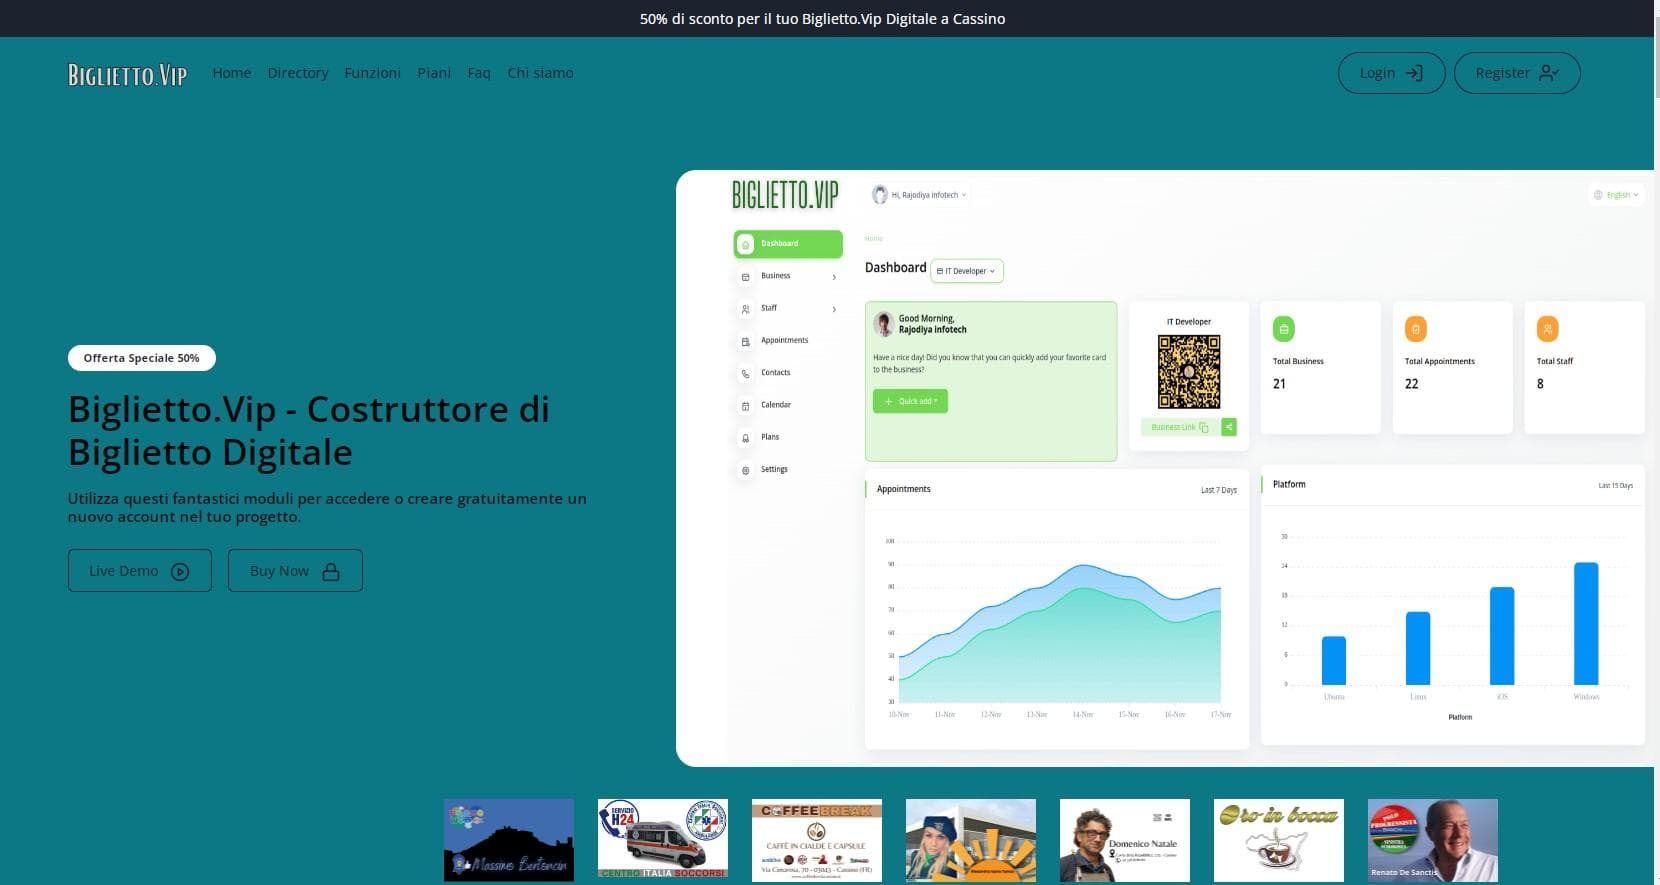Open the Domenico Natale card thumbnail

[1124, 840]
